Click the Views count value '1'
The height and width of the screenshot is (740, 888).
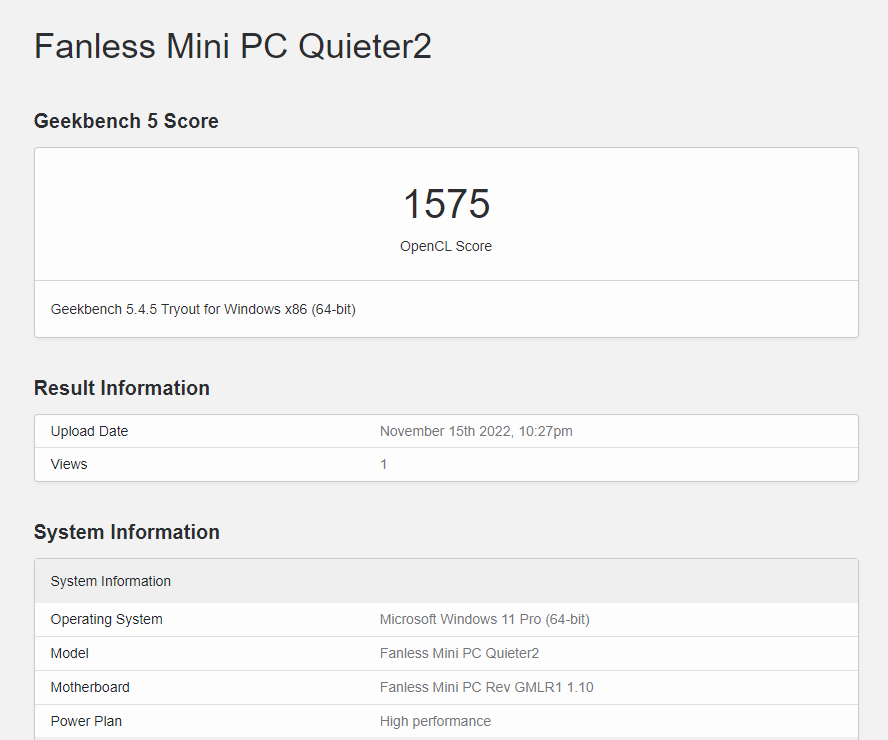click(383, 464)
